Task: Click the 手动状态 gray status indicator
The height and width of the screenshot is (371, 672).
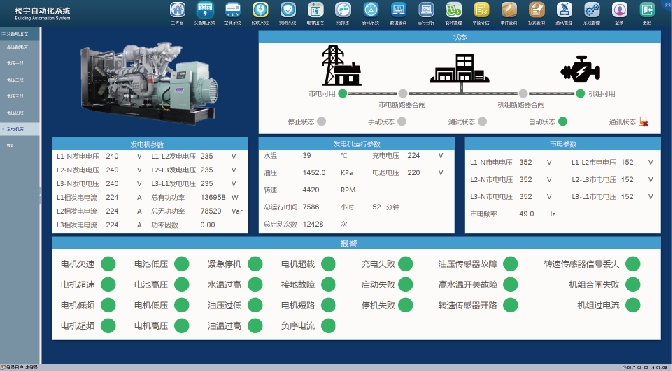Action: pos(402,122)
